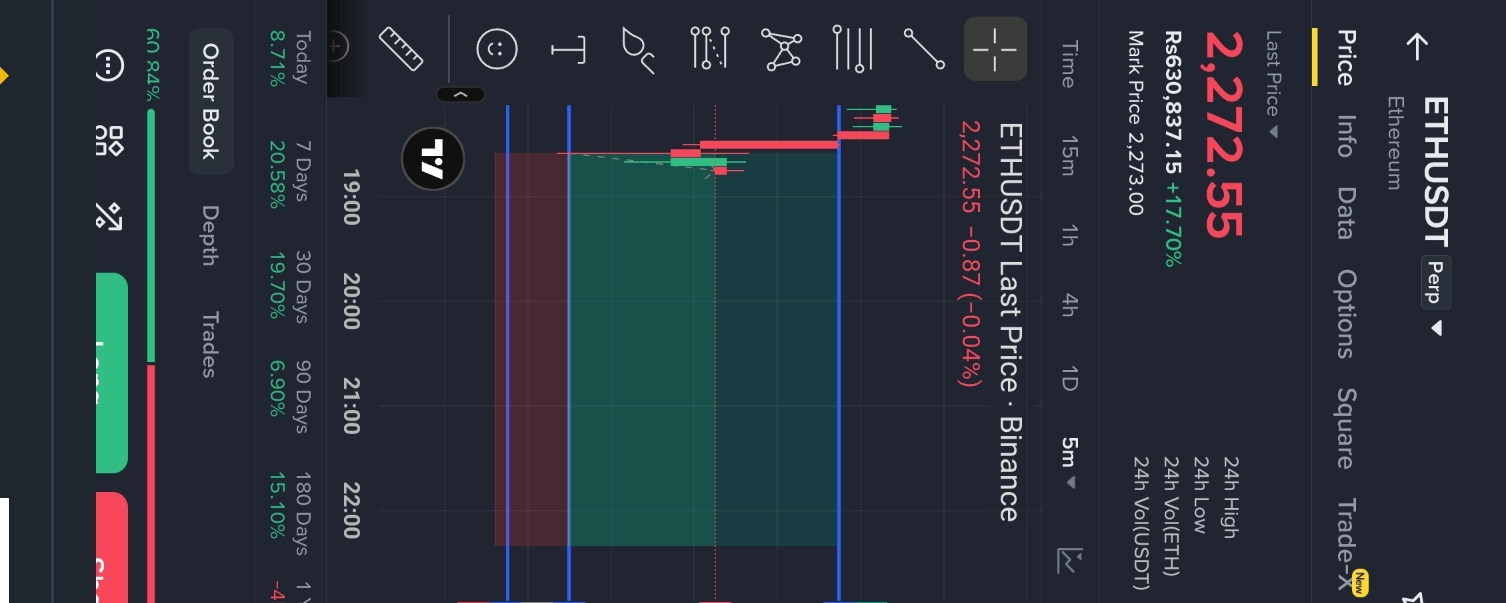Click the 24h Vol(USDT) label
The image size is (1506, 603).
pos(1141,523)
